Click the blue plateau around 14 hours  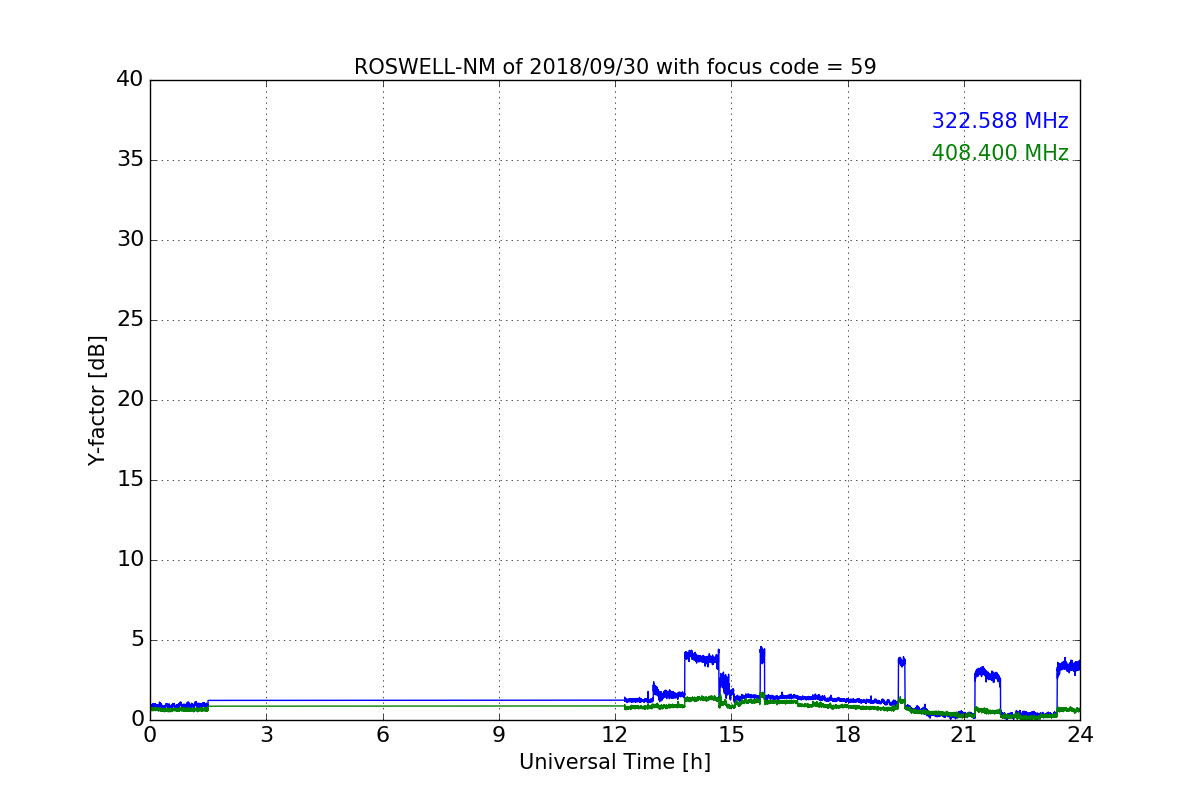point(701,659)
